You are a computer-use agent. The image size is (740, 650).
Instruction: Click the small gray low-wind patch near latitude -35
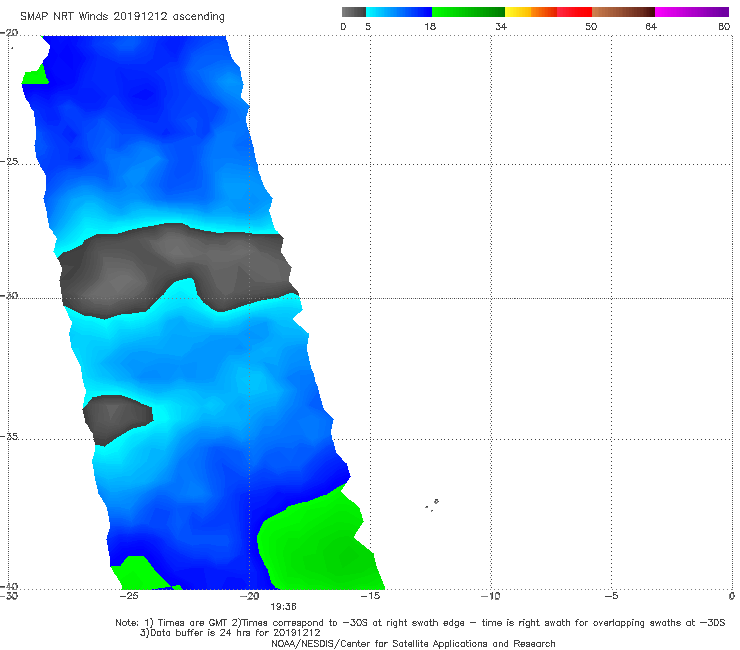tap(117, 419)
